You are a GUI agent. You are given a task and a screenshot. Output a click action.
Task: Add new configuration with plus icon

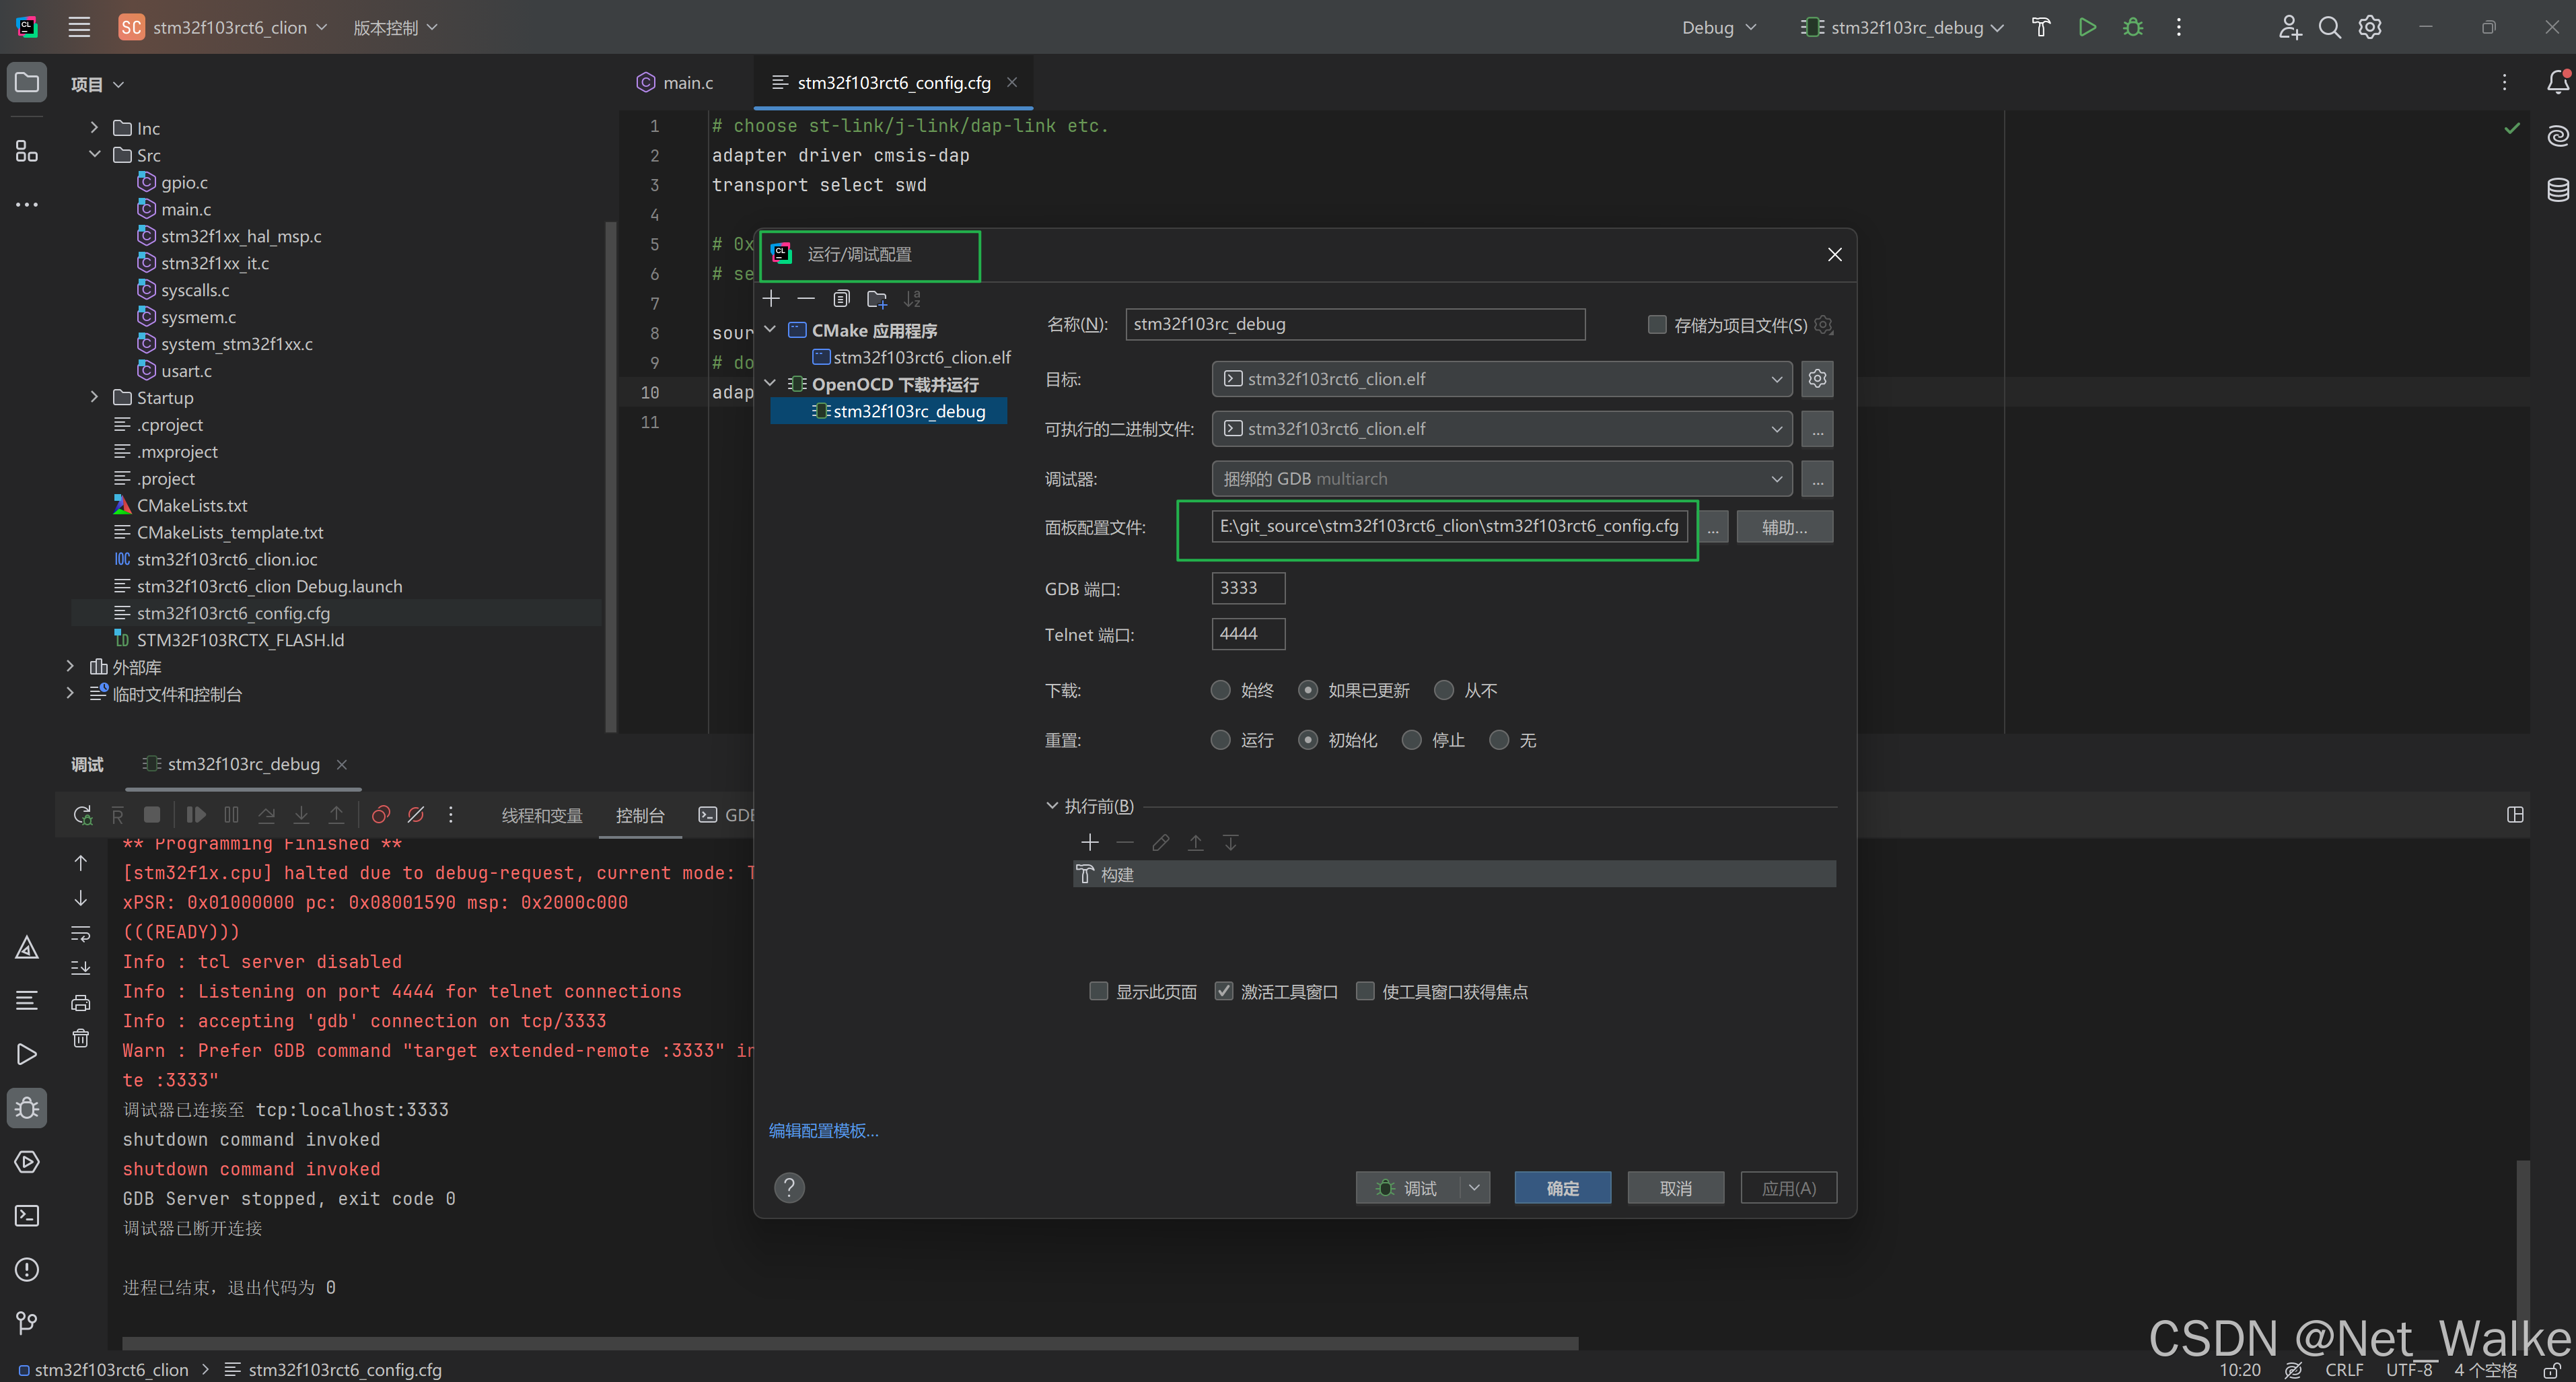(771, 299)
